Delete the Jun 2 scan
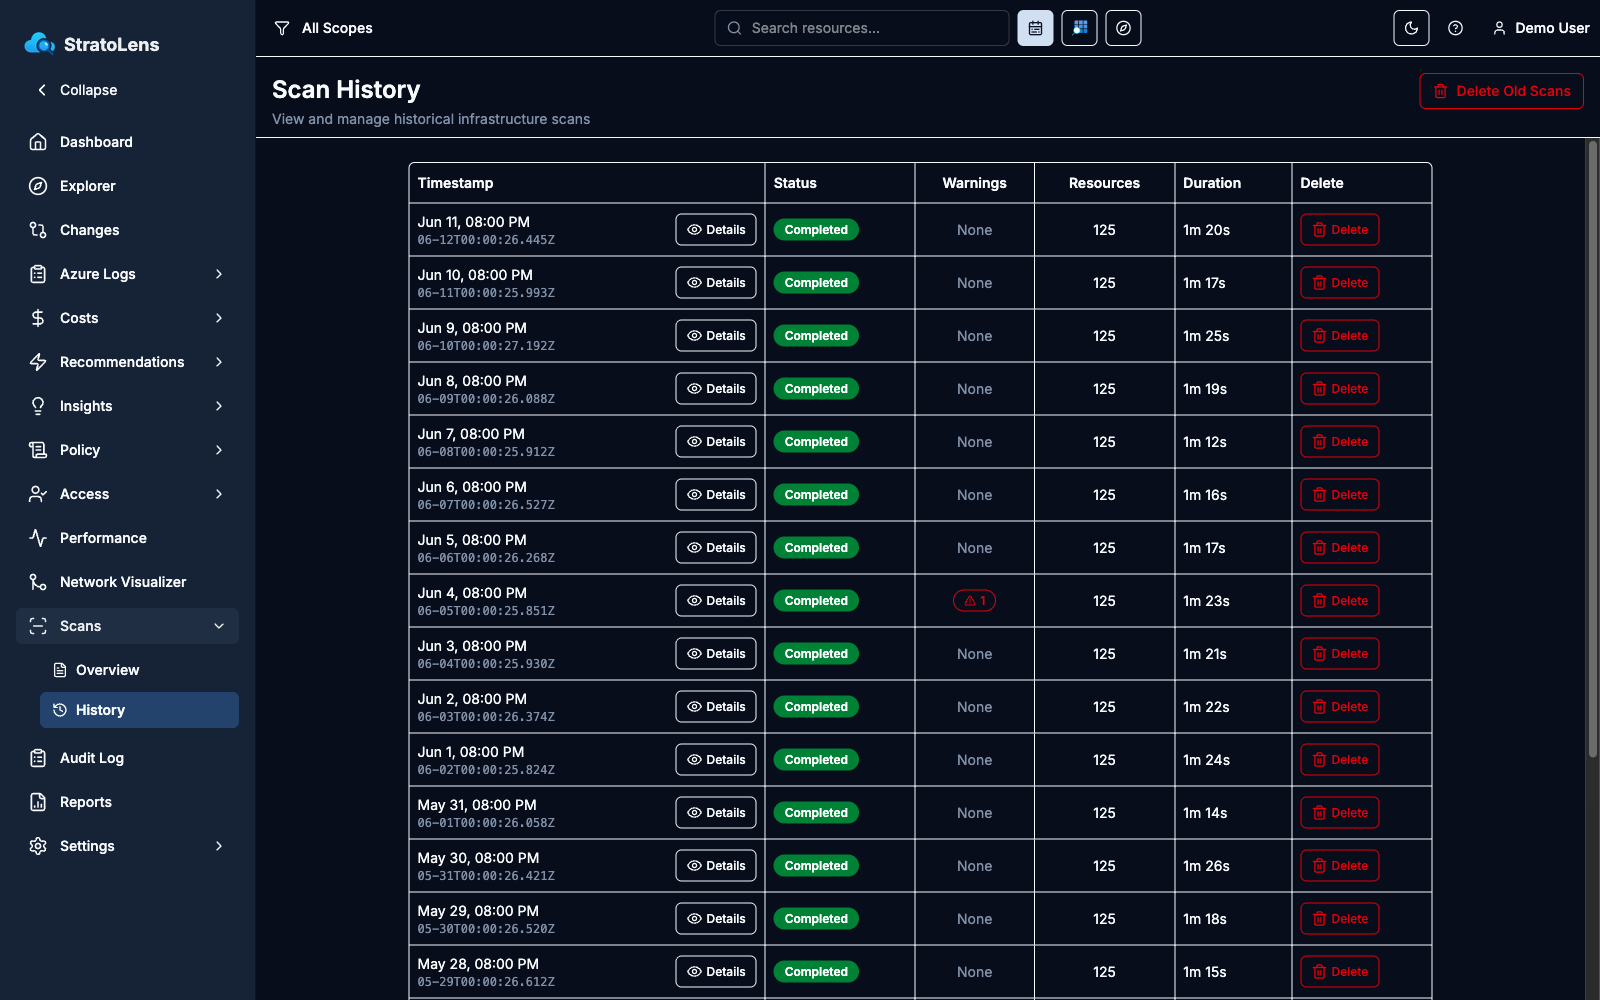The width and height of the screenshot is (1600, 1000). [x=1340, y=707]
